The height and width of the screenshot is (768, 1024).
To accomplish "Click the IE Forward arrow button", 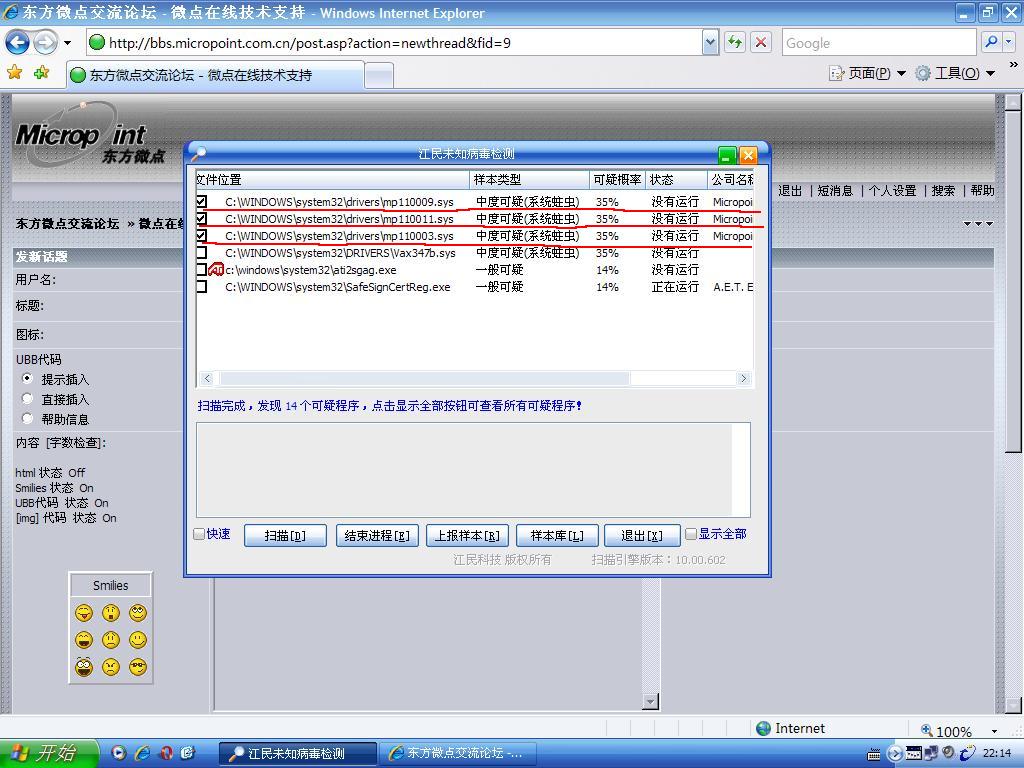I will pyautogui.click(x=45, y=43).
